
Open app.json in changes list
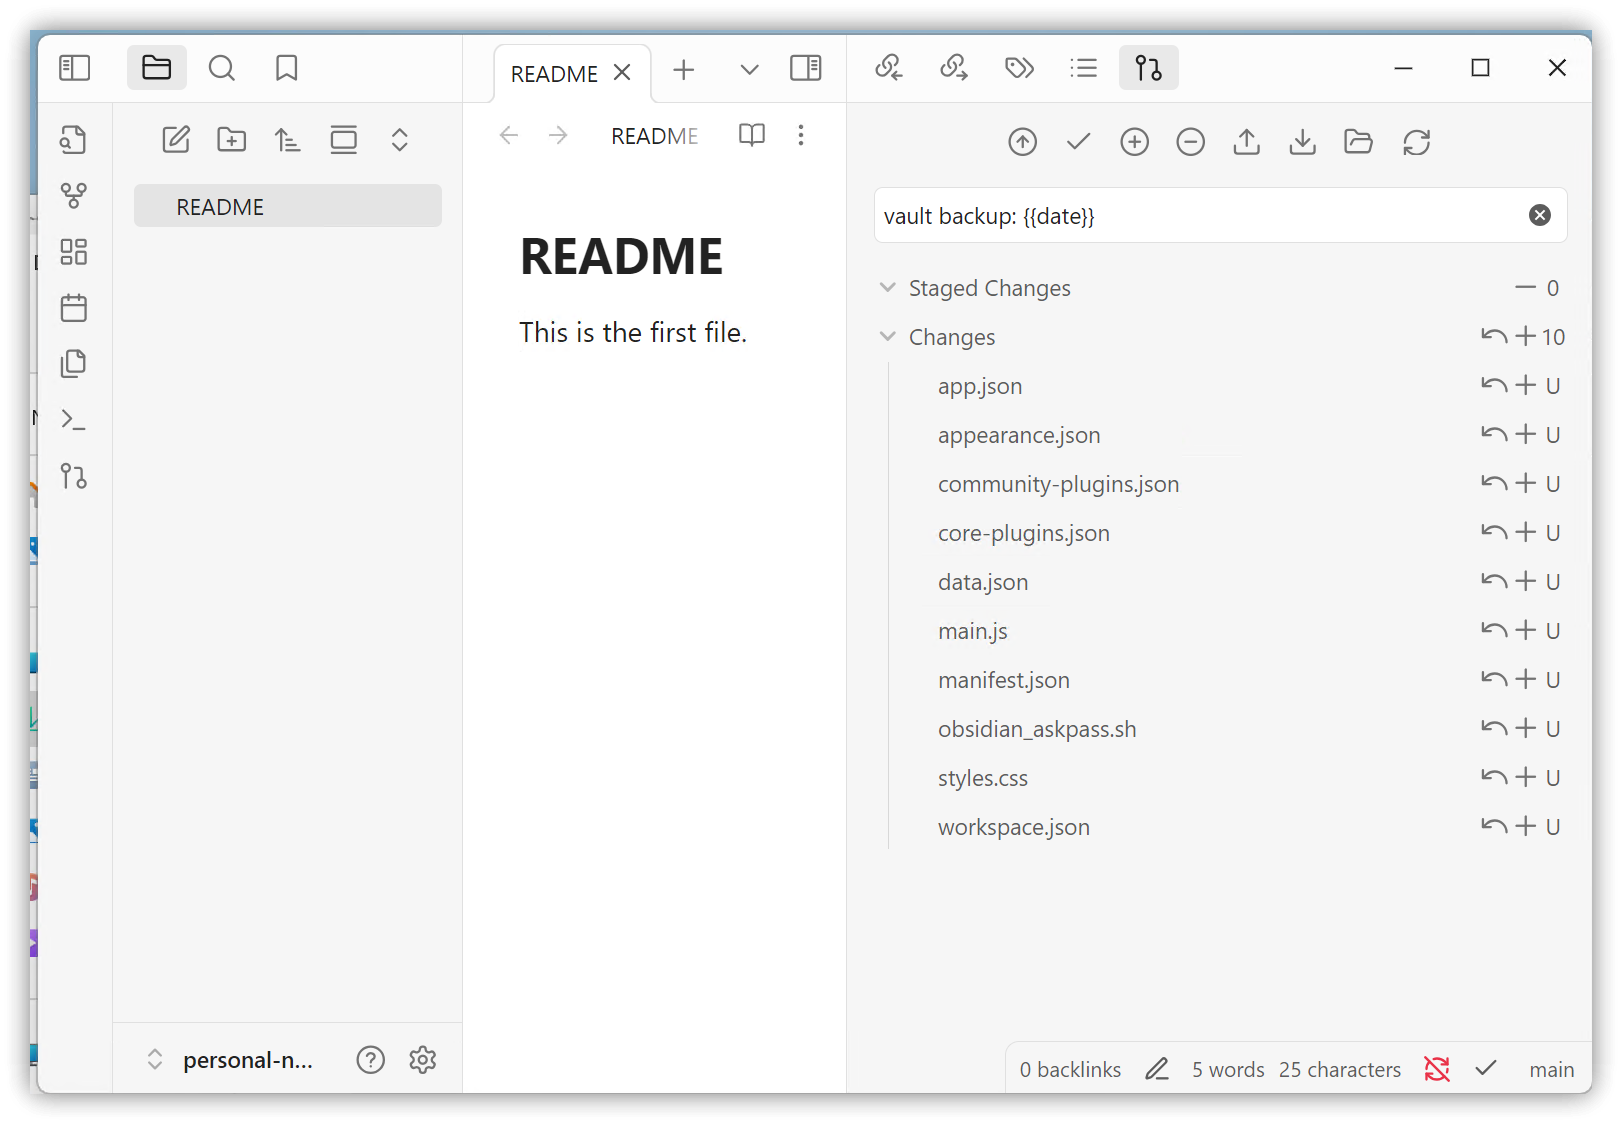tap(980, 386)
